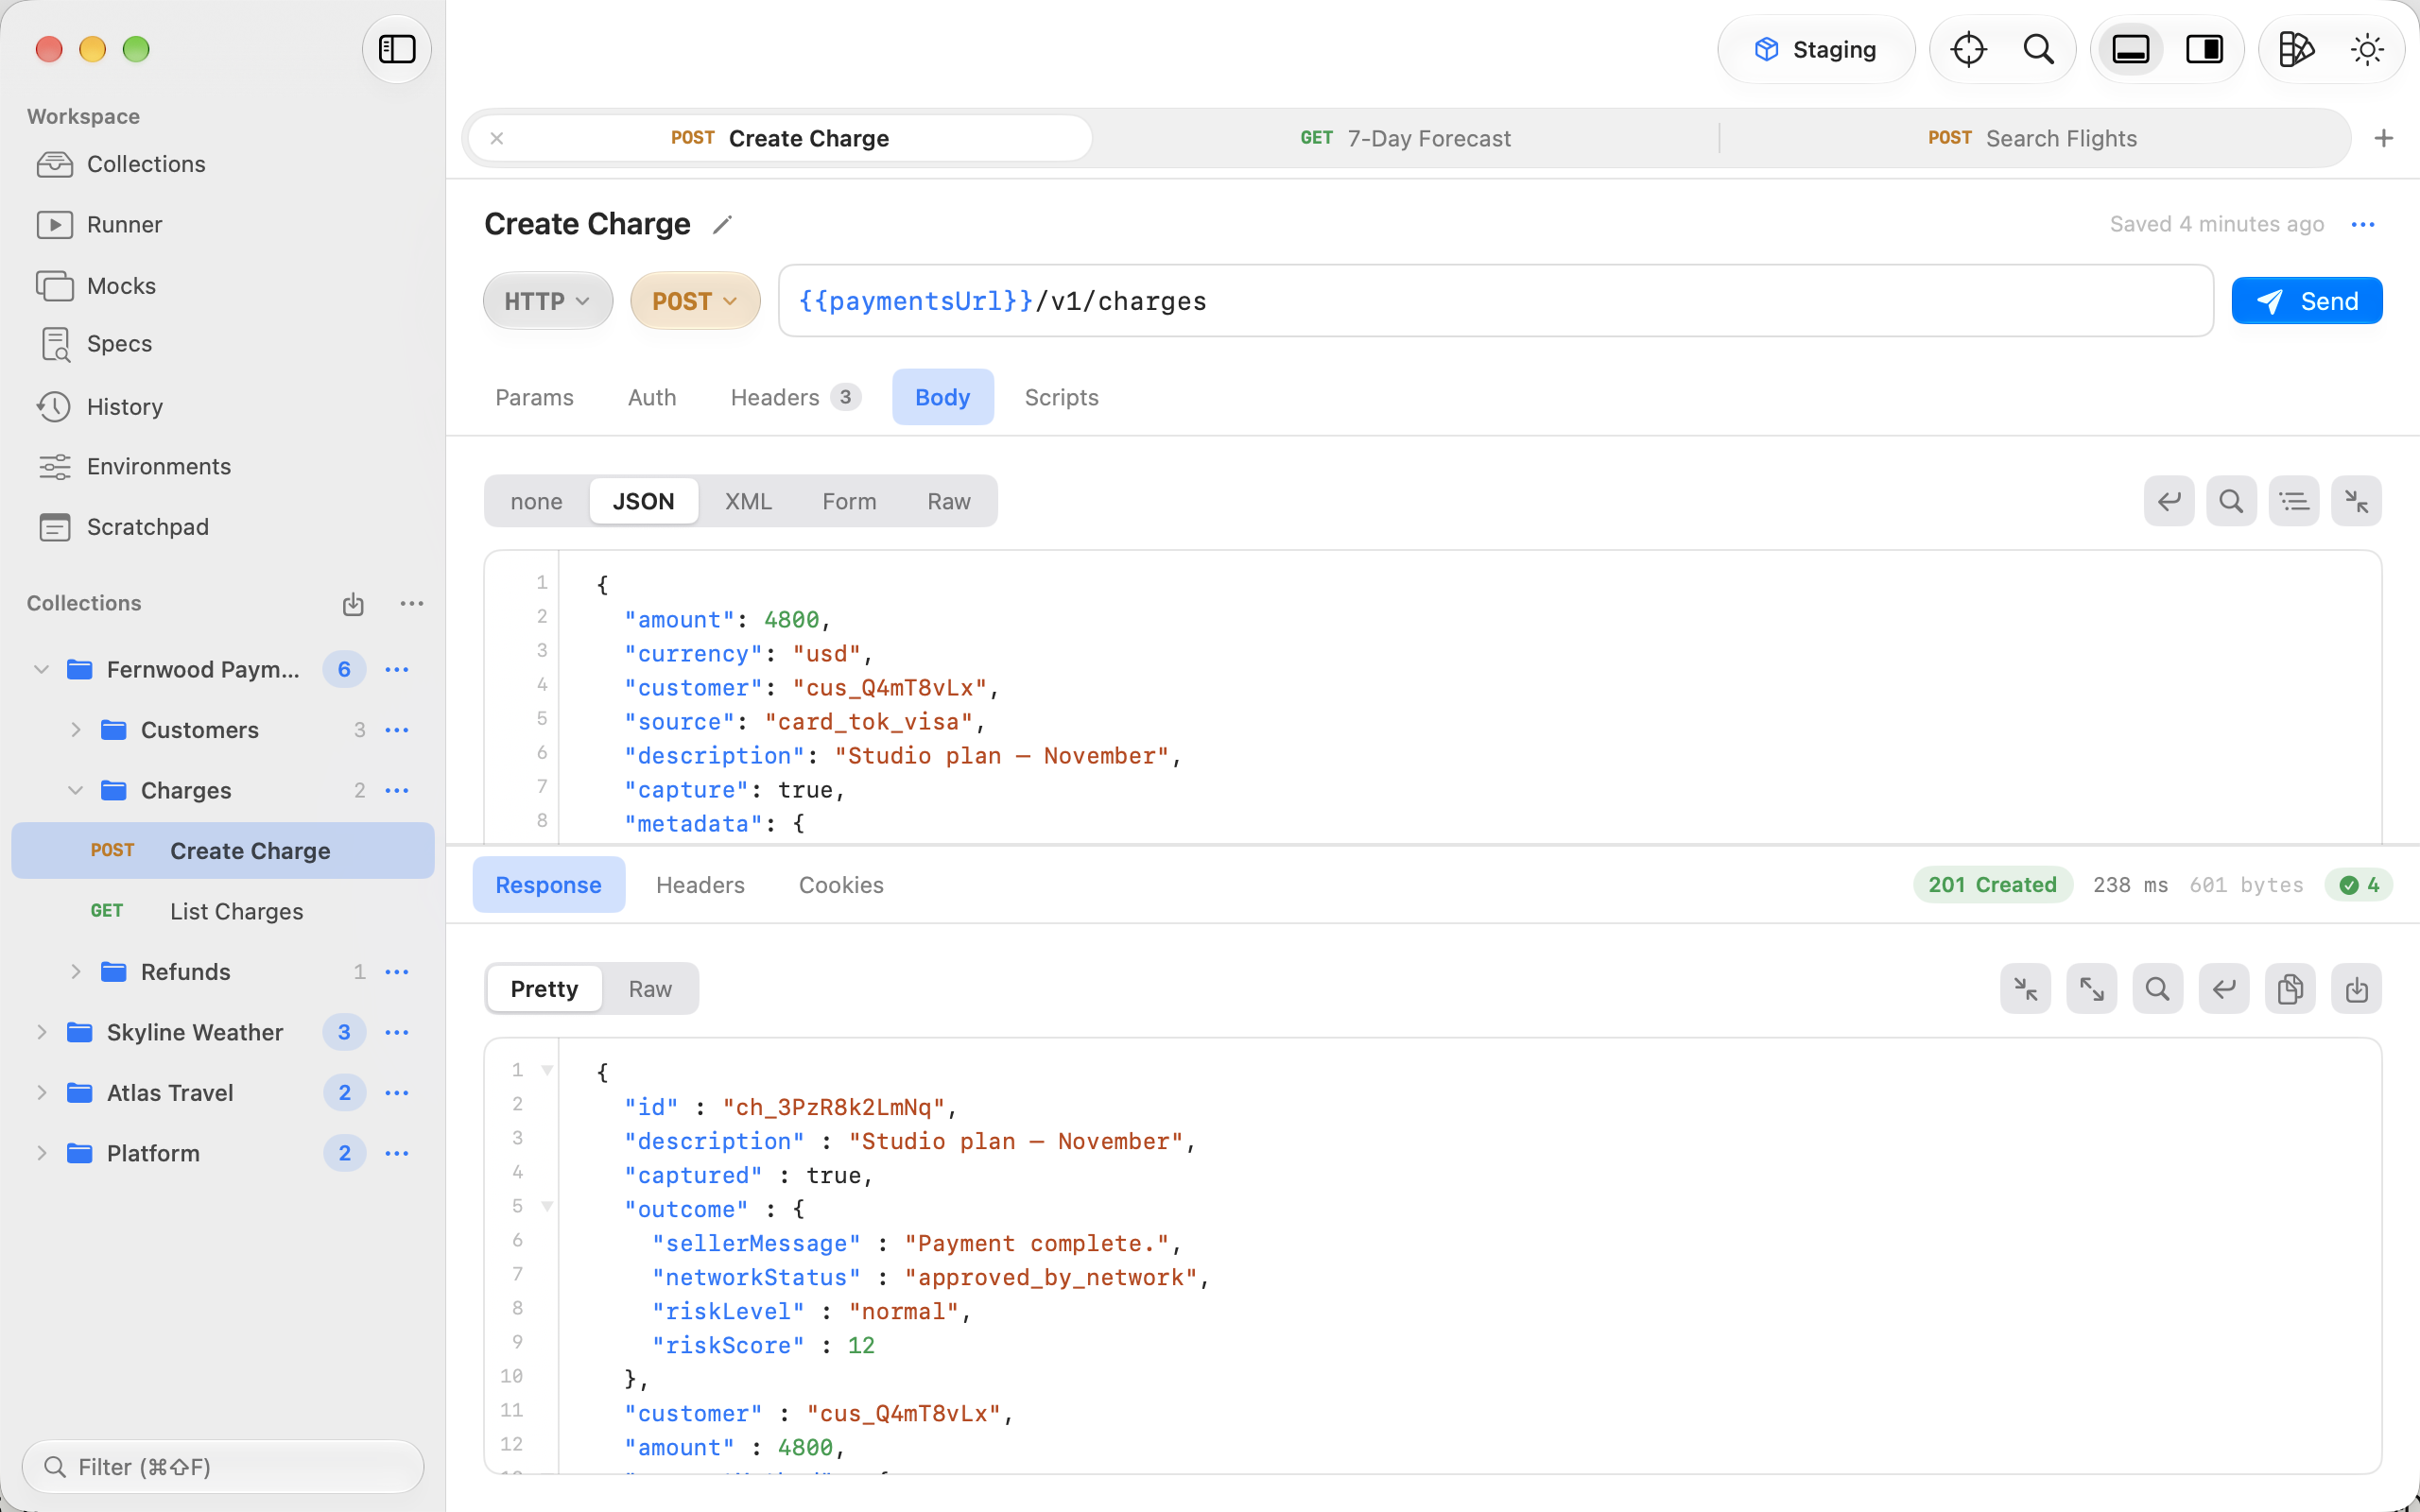Open Create Charge more options dots

(x=2363, y=225)
